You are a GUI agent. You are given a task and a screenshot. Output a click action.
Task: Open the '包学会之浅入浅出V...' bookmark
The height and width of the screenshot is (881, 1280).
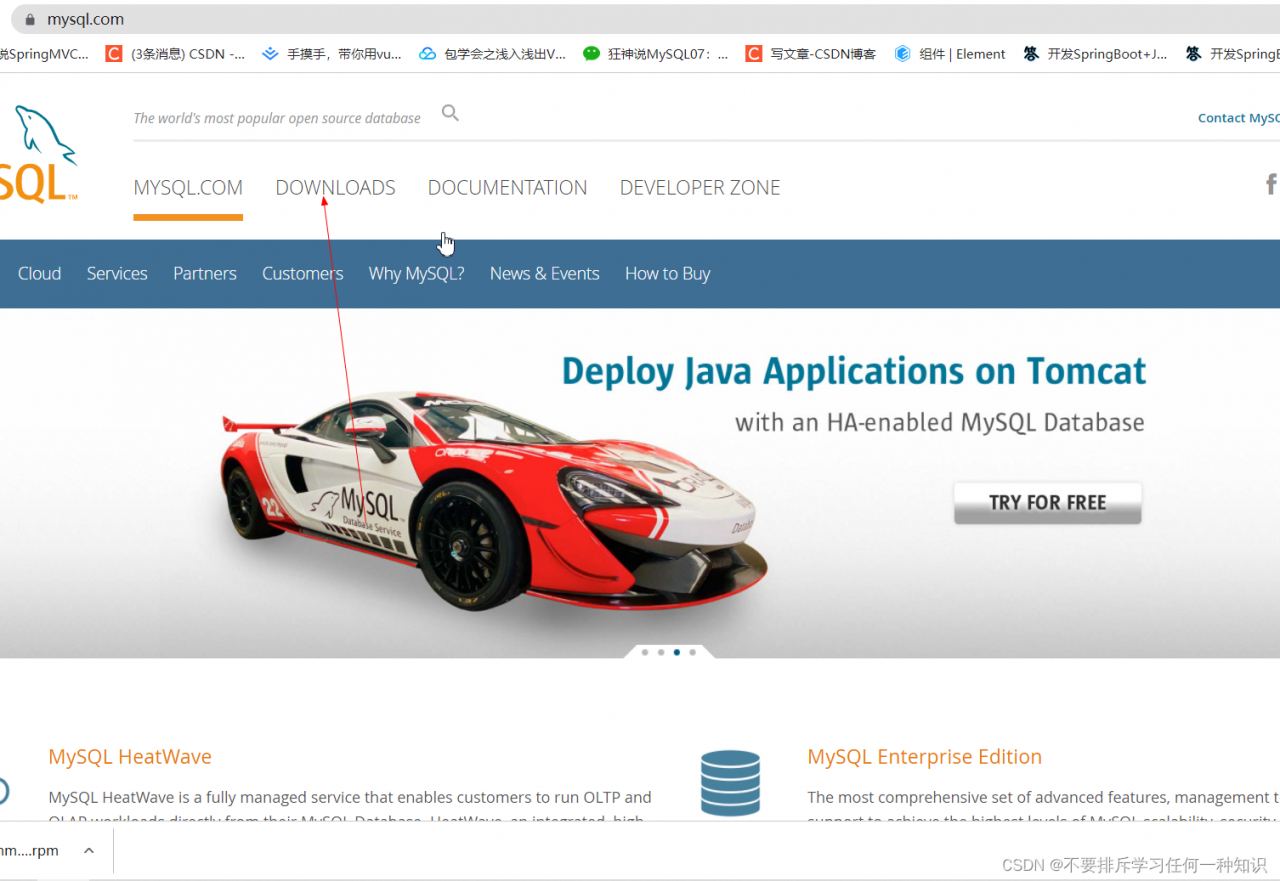(493, 54)
